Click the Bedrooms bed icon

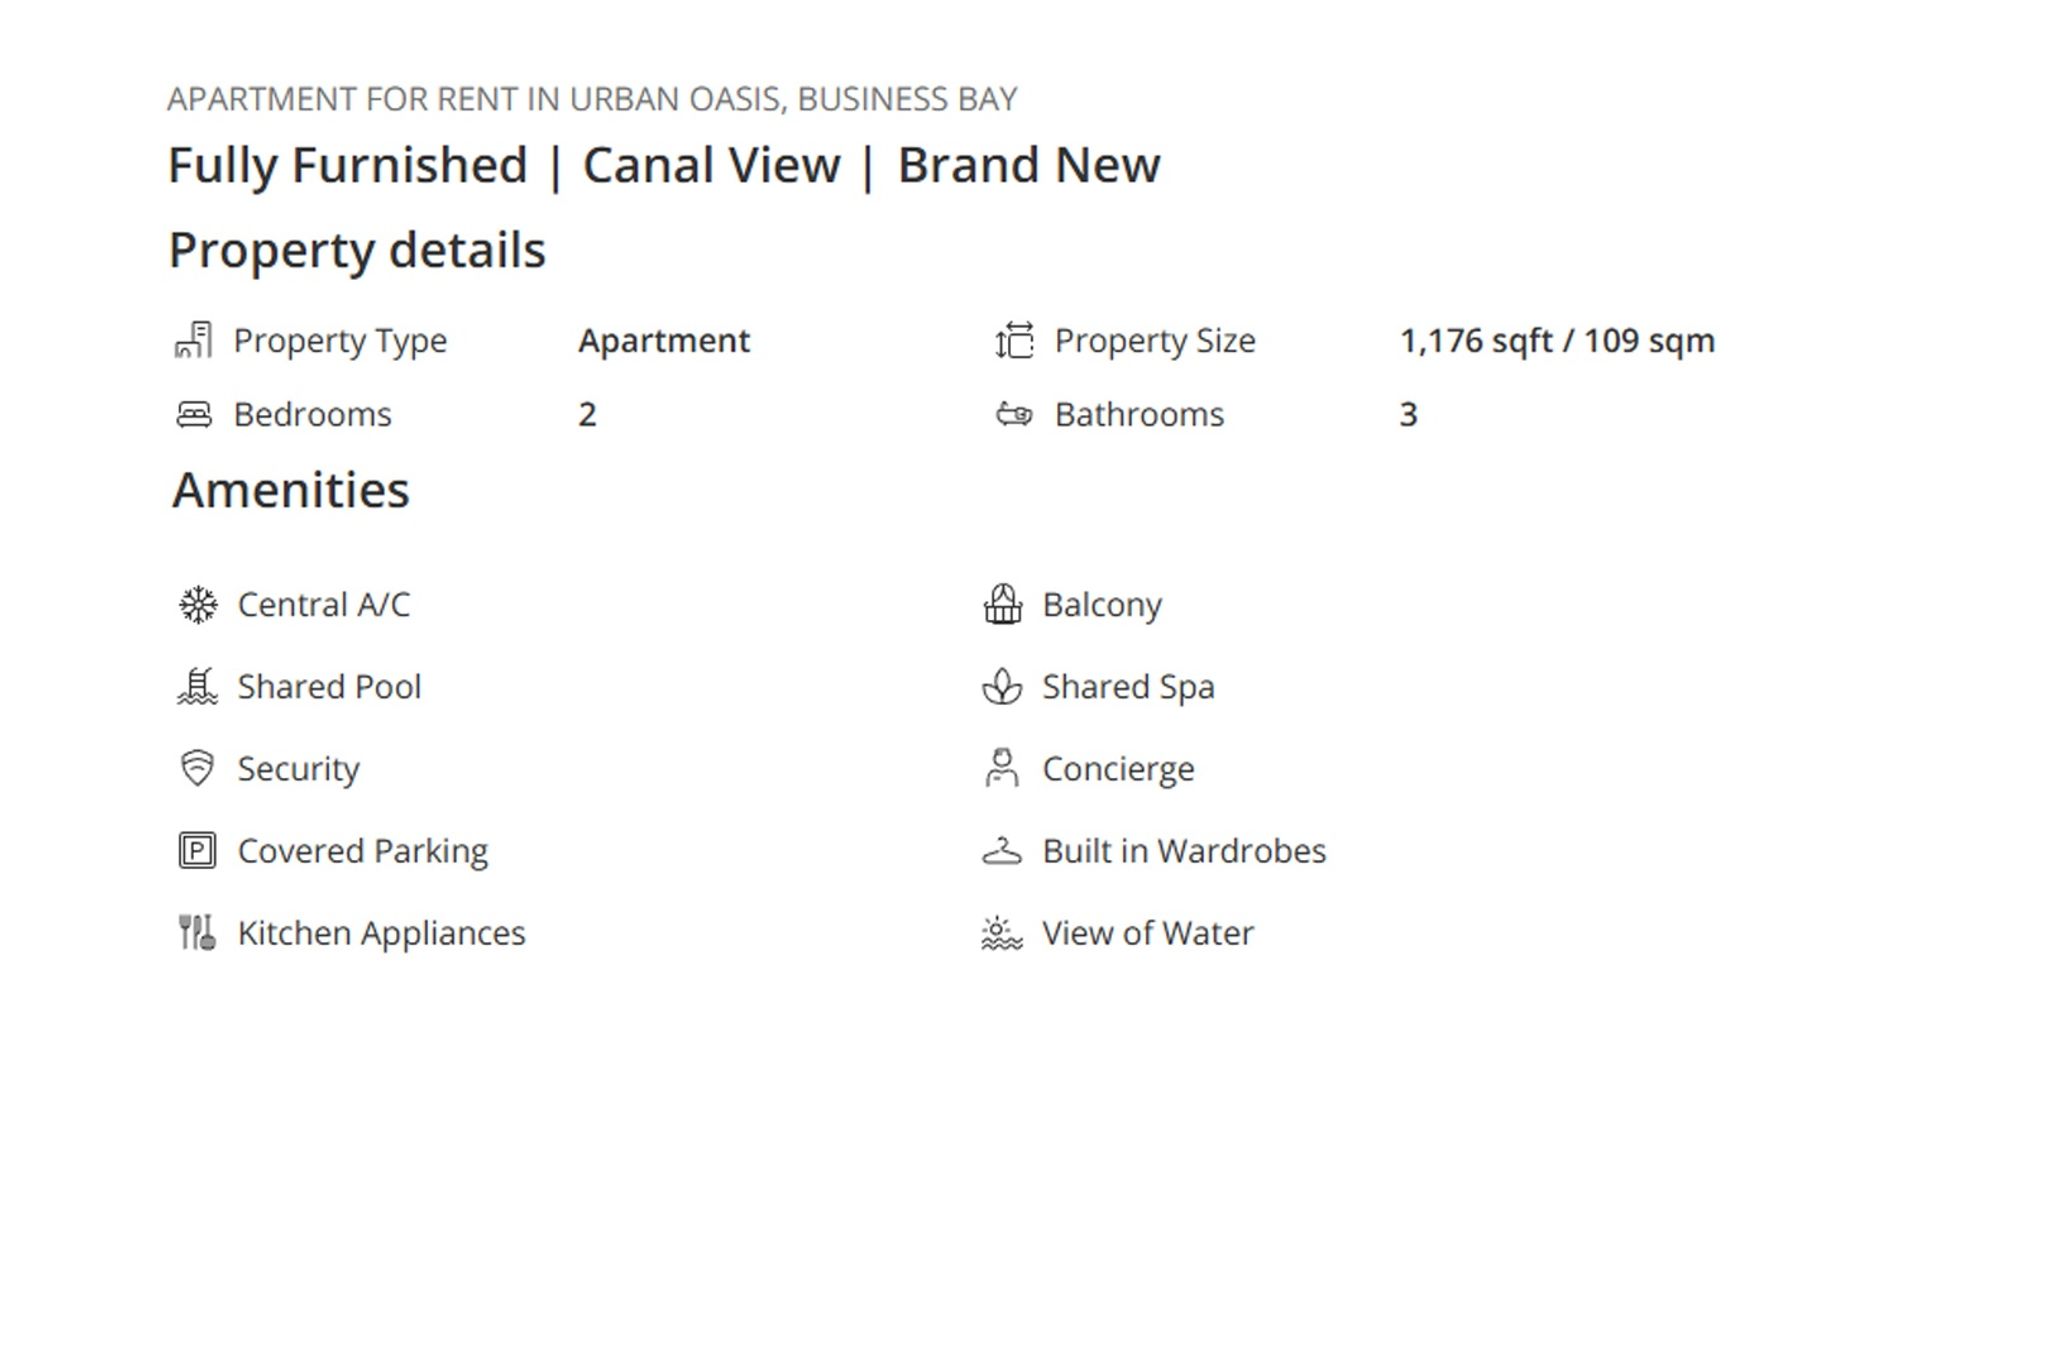194,414
